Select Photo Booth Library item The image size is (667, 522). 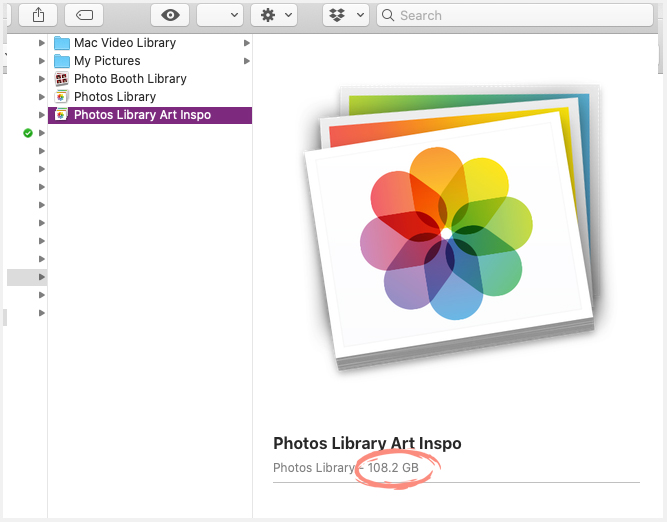[x=150, y=79]
